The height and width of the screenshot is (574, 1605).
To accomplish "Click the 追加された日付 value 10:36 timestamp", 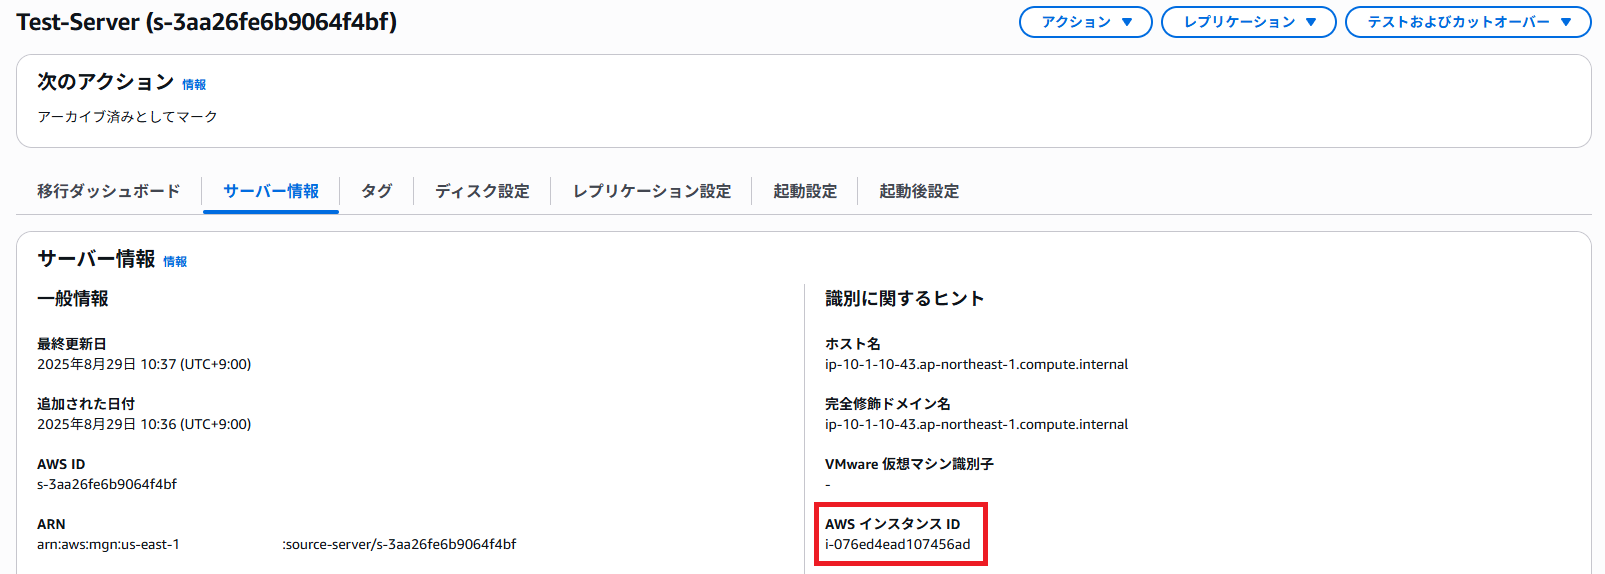I will tap(144, 424).
